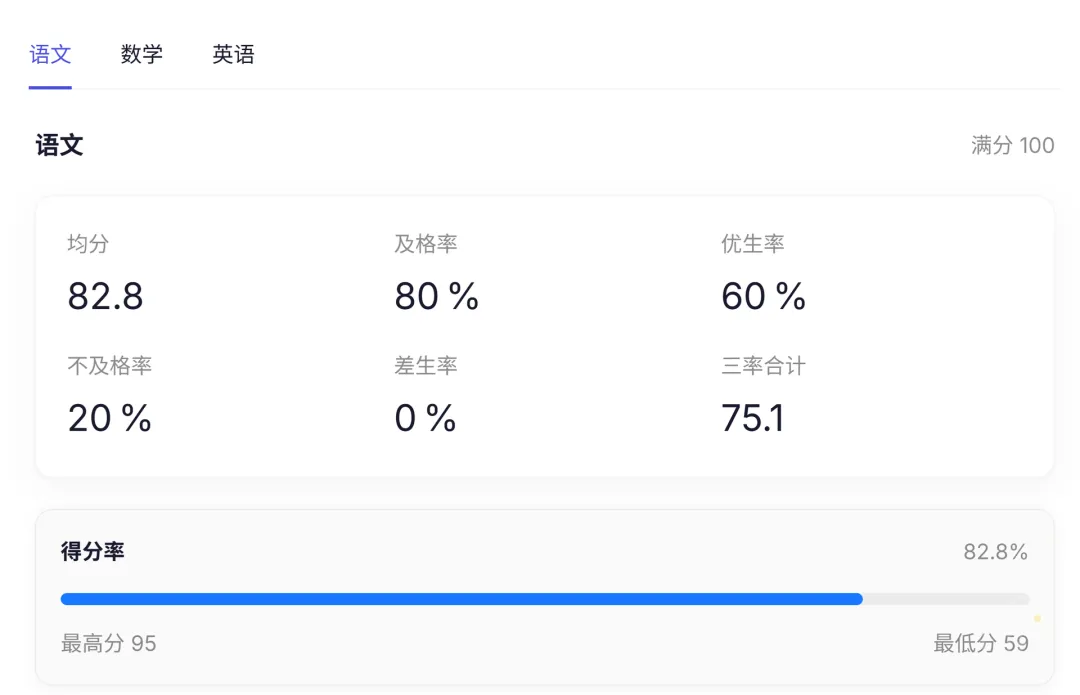
Task: Click the 最低分 59 text
Action: (980, 643)
